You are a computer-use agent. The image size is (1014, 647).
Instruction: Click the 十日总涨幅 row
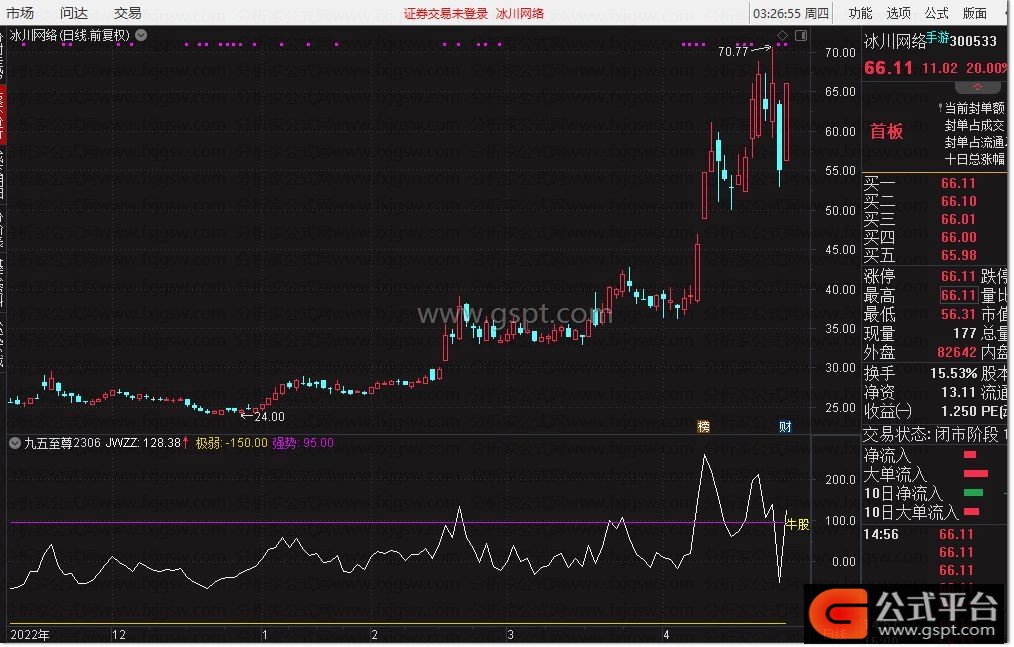[x=974, y=159]
